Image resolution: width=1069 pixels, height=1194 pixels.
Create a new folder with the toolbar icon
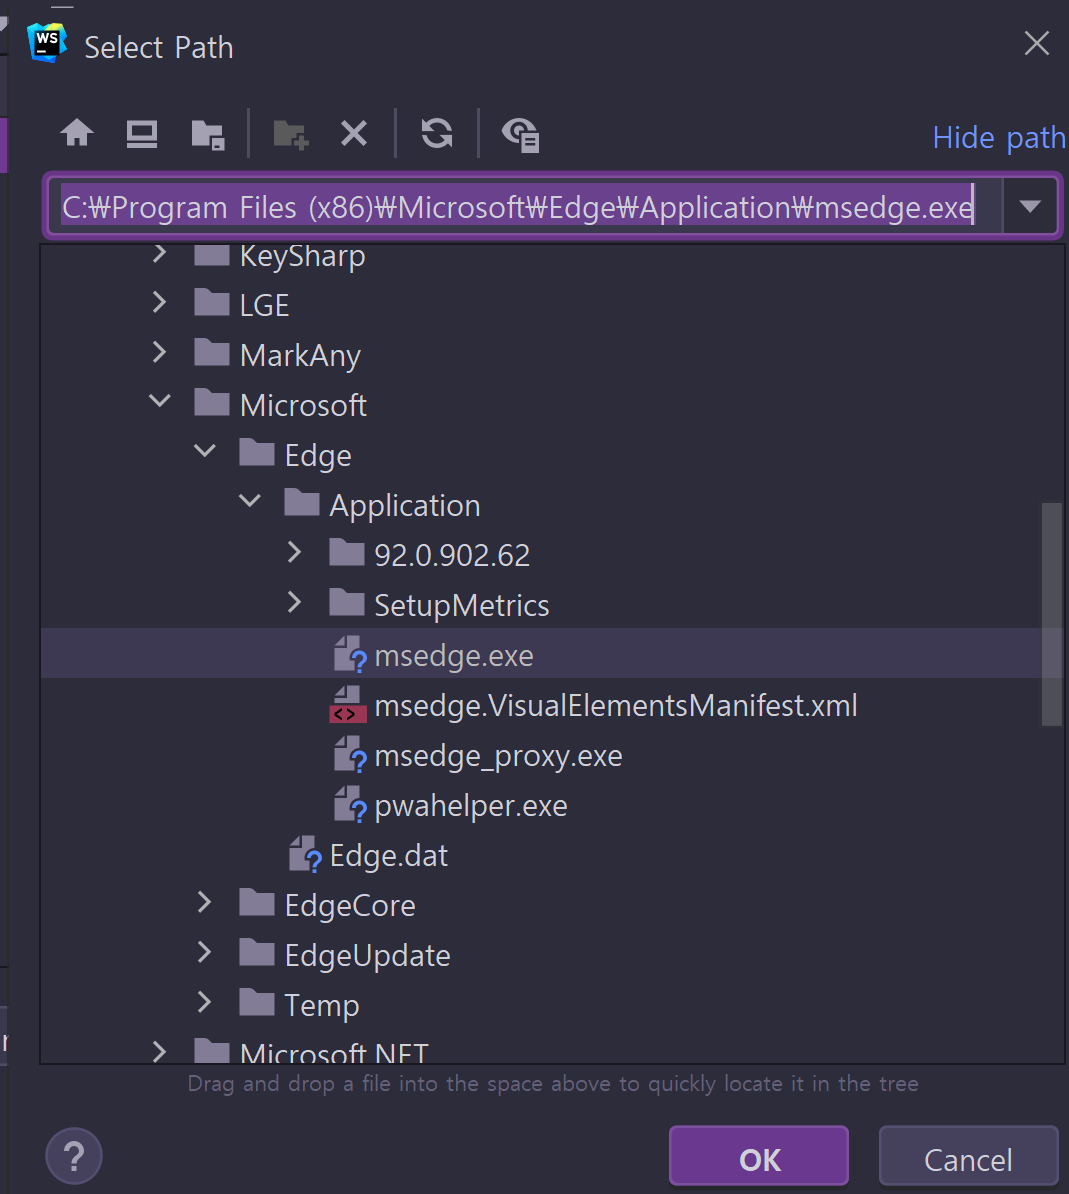(x=290, y=135)
